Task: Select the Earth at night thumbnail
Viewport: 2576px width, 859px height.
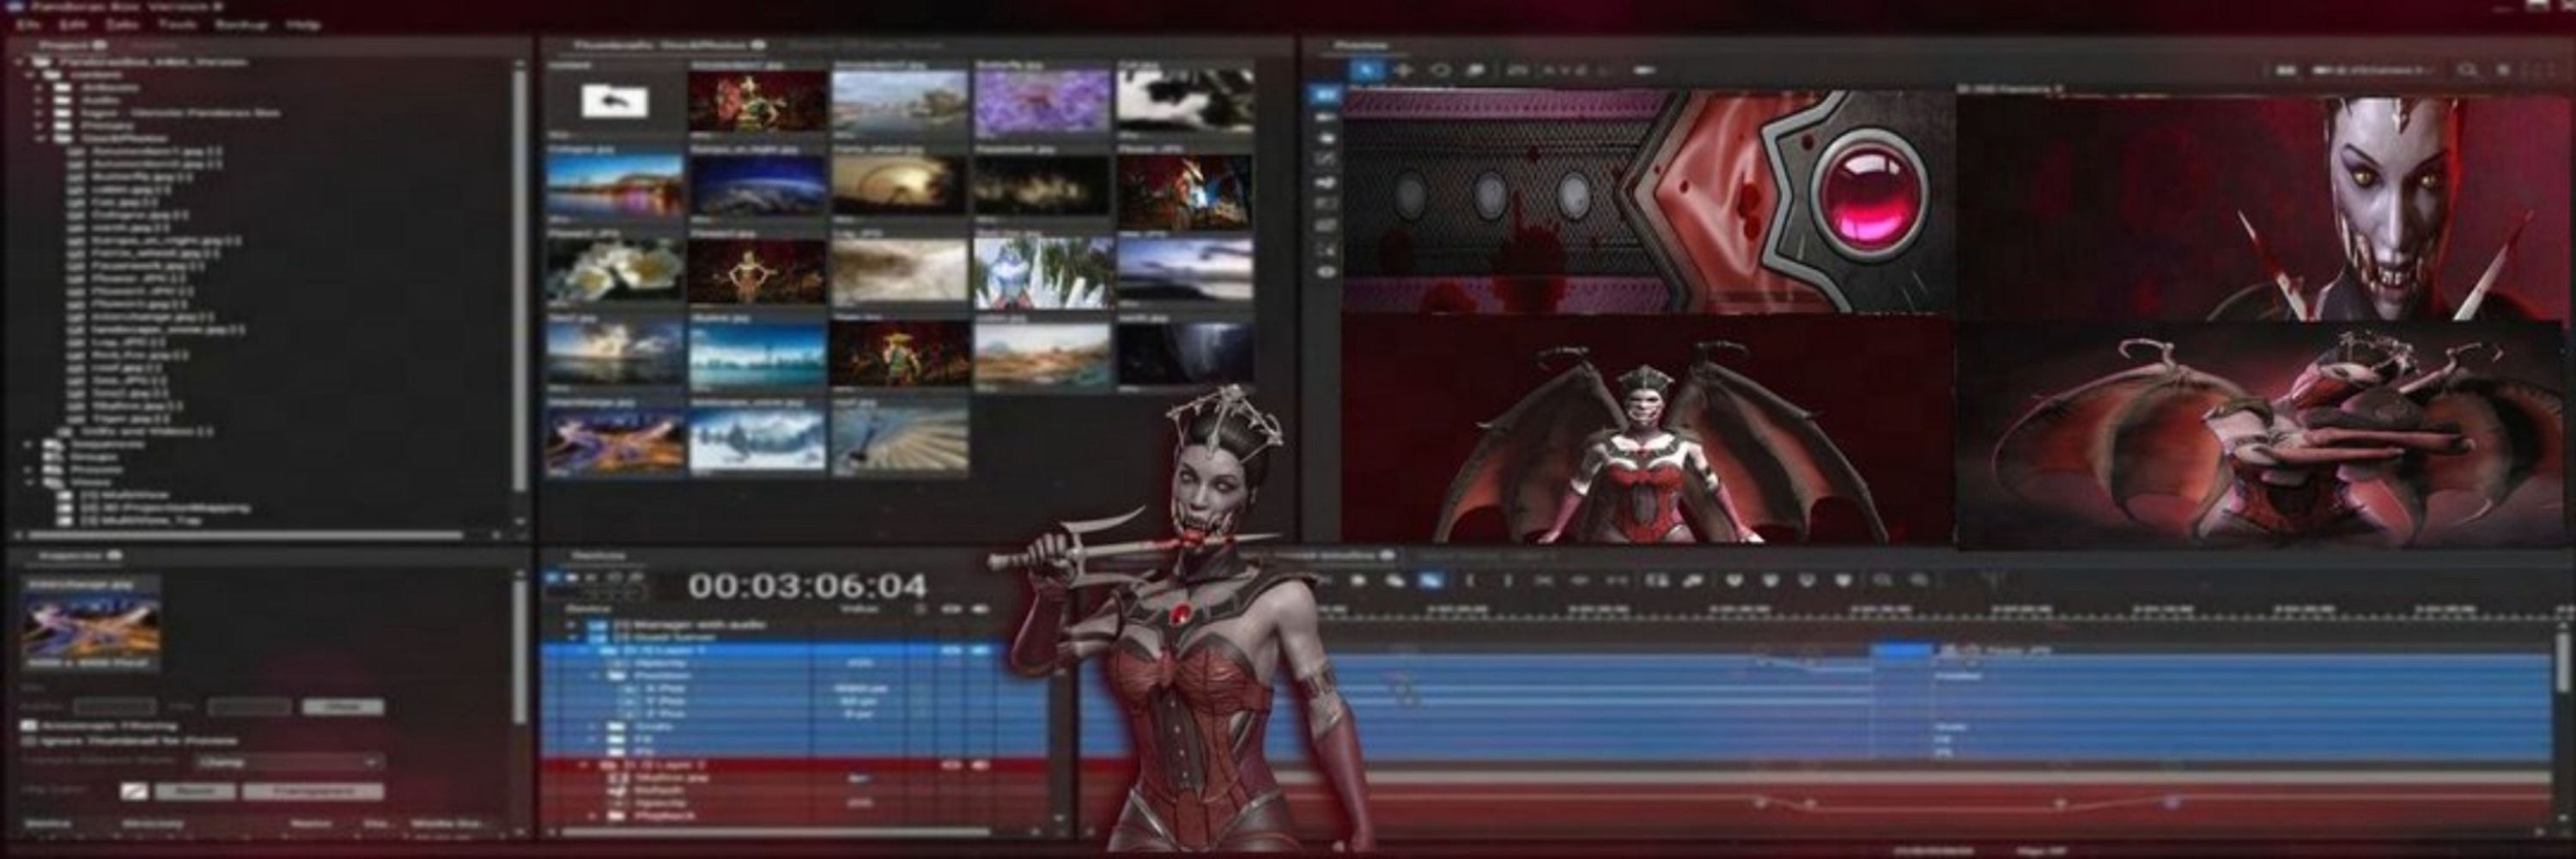Action: pos(757,185)
